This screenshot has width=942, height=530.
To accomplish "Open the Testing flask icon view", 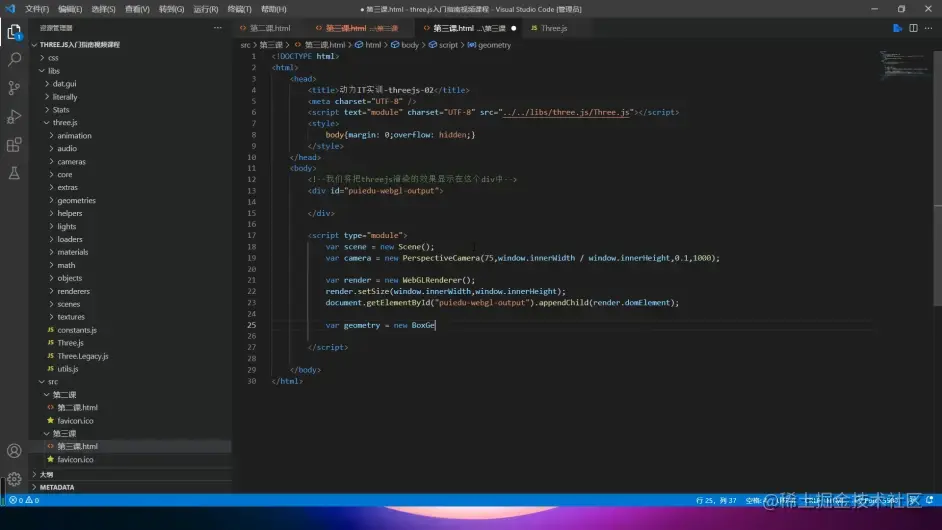I will coord(14,173).
